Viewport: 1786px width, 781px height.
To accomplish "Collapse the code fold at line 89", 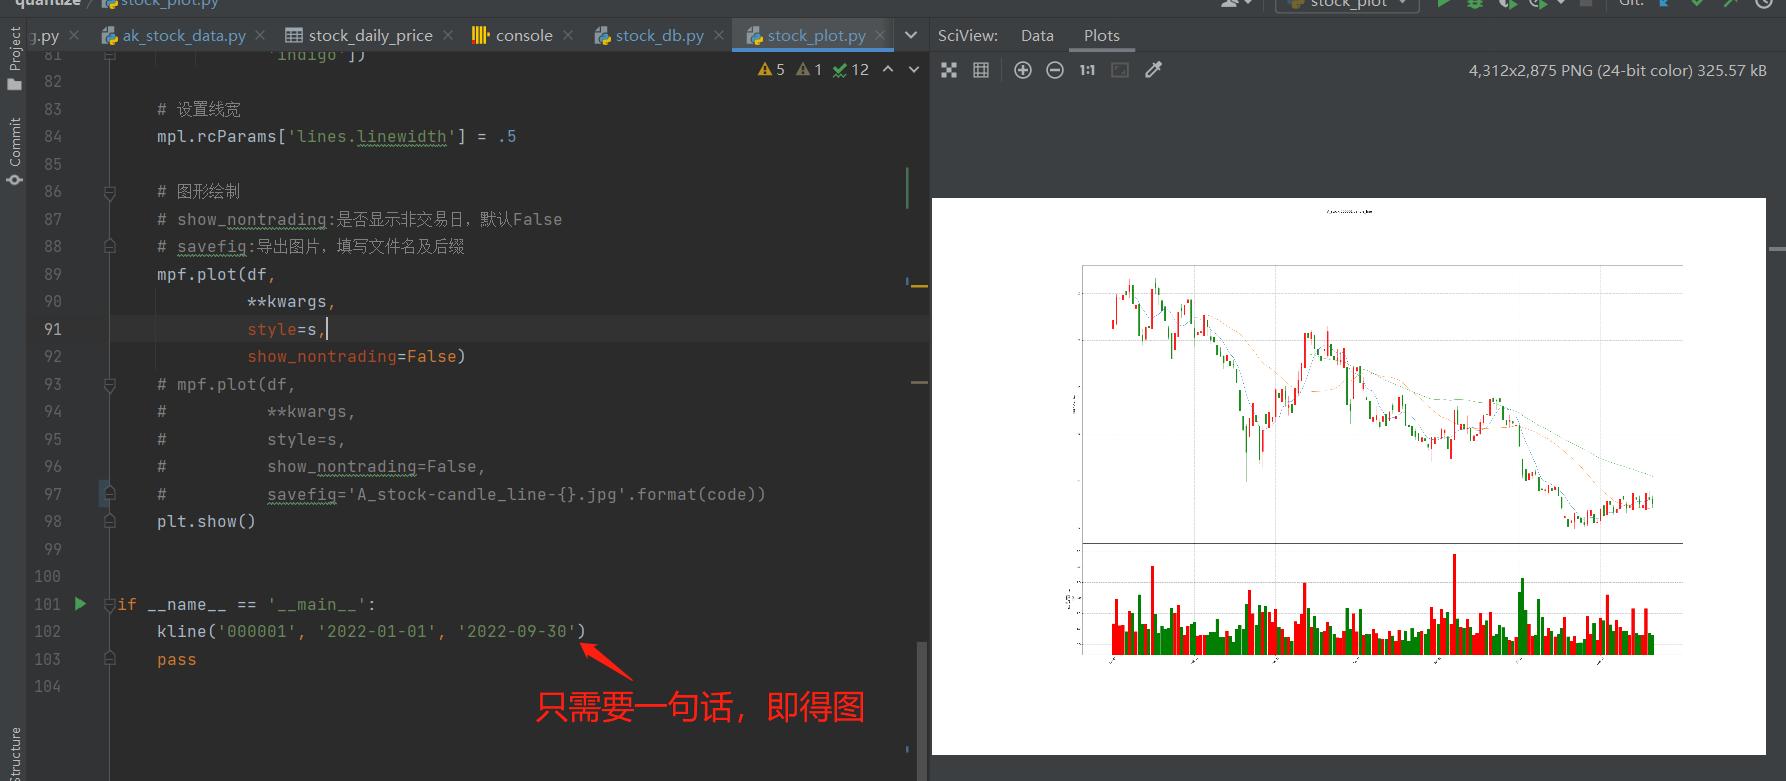I will coord(110,274).
